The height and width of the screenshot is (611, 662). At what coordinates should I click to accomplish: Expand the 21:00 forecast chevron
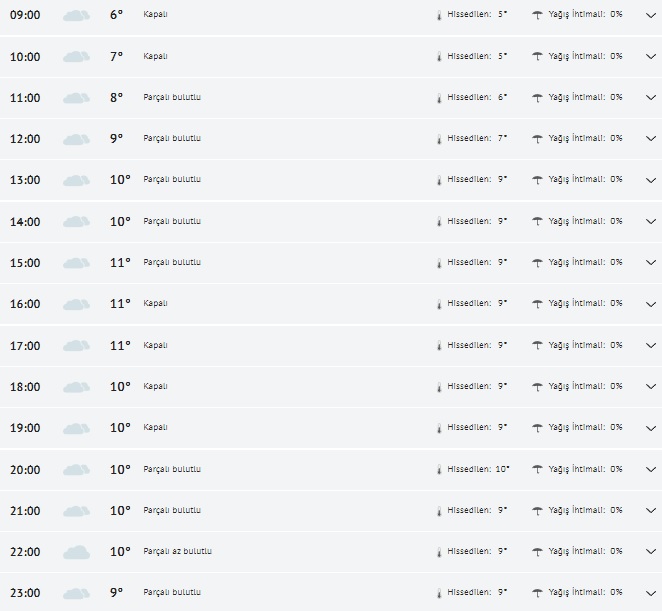[x=650, y=510]
